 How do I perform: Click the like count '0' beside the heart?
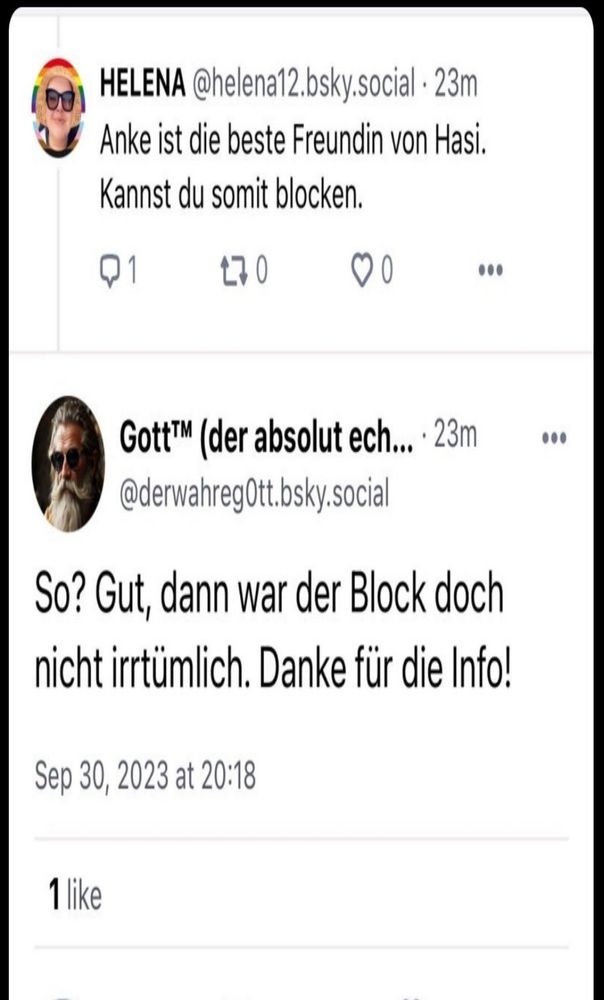tap(387, 272)
